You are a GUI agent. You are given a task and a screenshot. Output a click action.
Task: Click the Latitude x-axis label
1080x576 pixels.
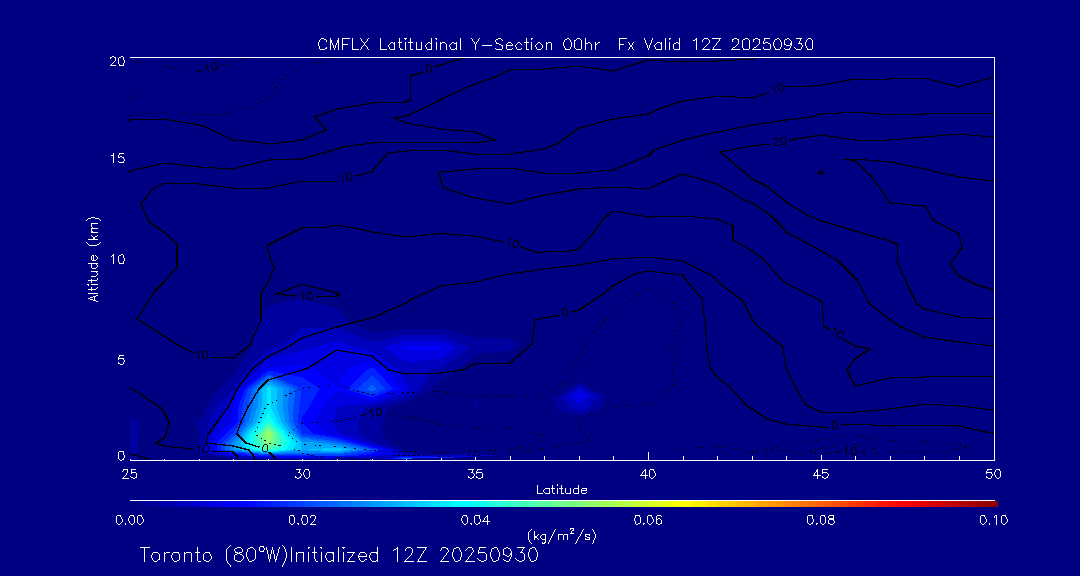561,489
